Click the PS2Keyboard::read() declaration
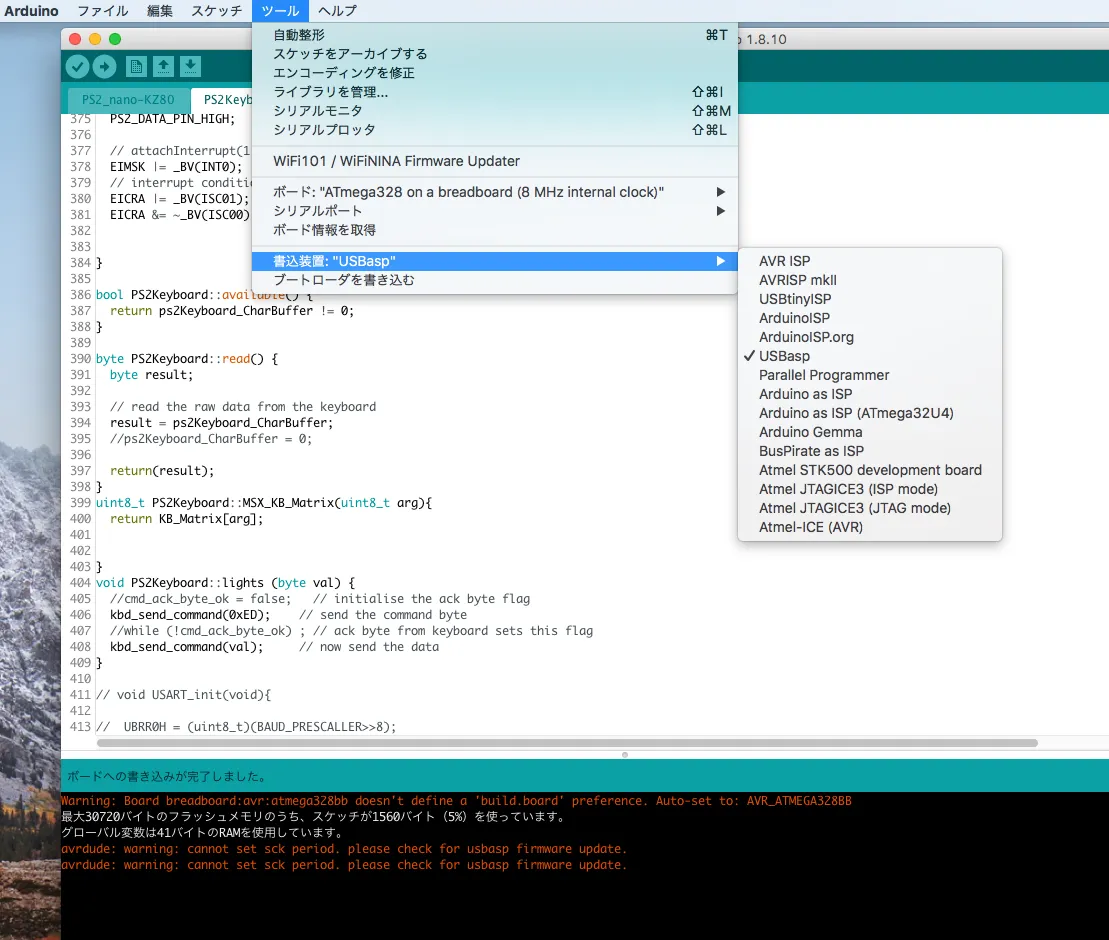This screenshot has width=1109, height=940. click(x=187, y=359)
